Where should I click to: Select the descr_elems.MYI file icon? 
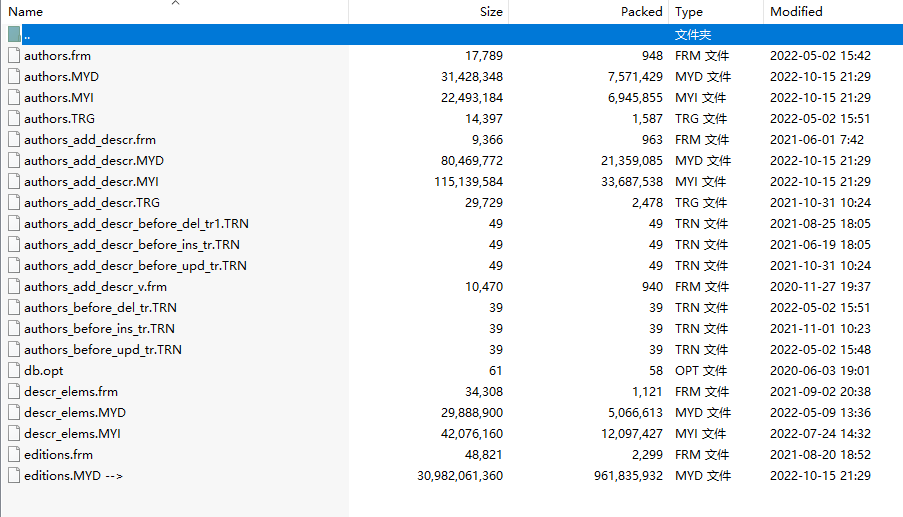14,434
